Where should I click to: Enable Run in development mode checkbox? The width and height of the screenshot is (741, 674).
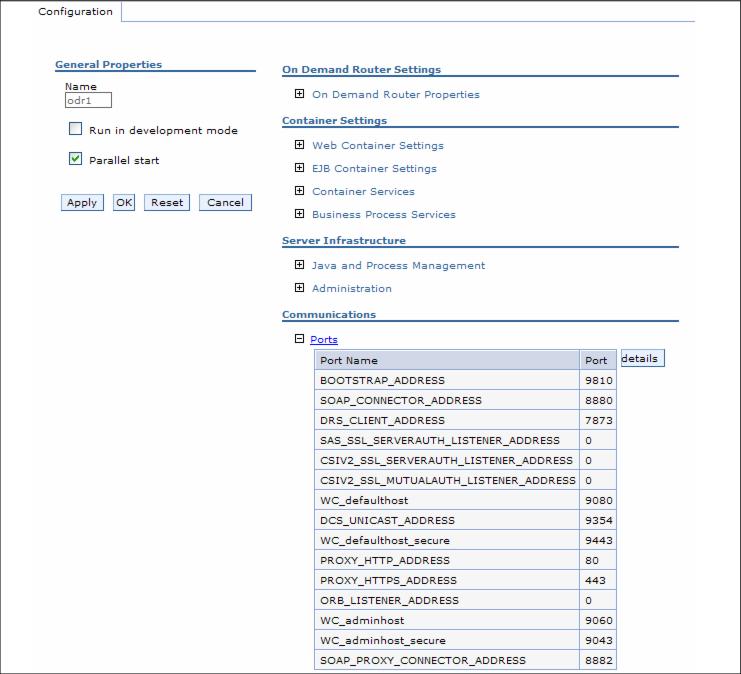click(76, 129)
